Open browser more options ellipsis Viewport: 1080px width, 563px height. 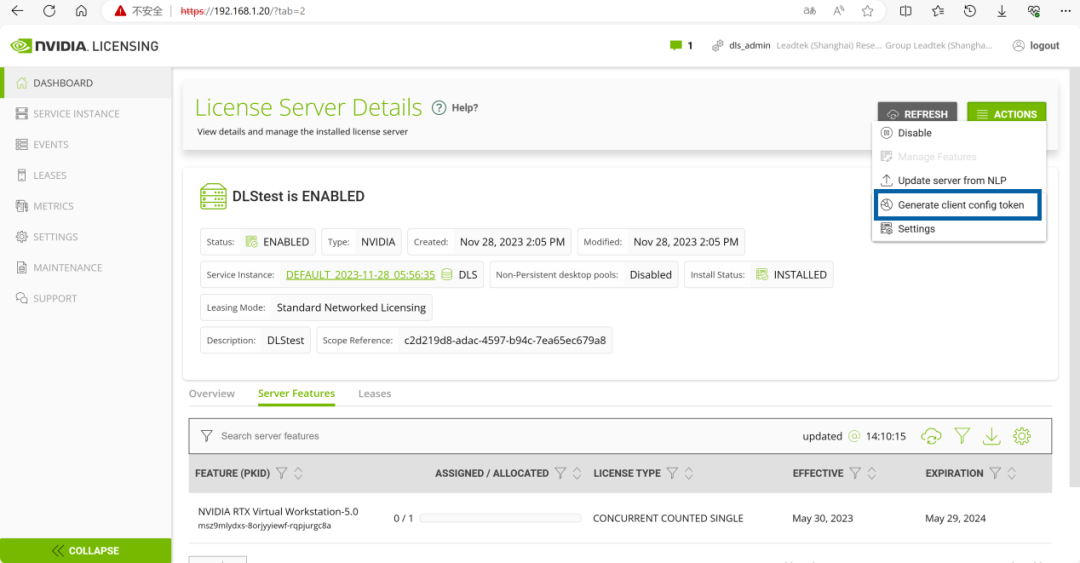[1065, 11]
